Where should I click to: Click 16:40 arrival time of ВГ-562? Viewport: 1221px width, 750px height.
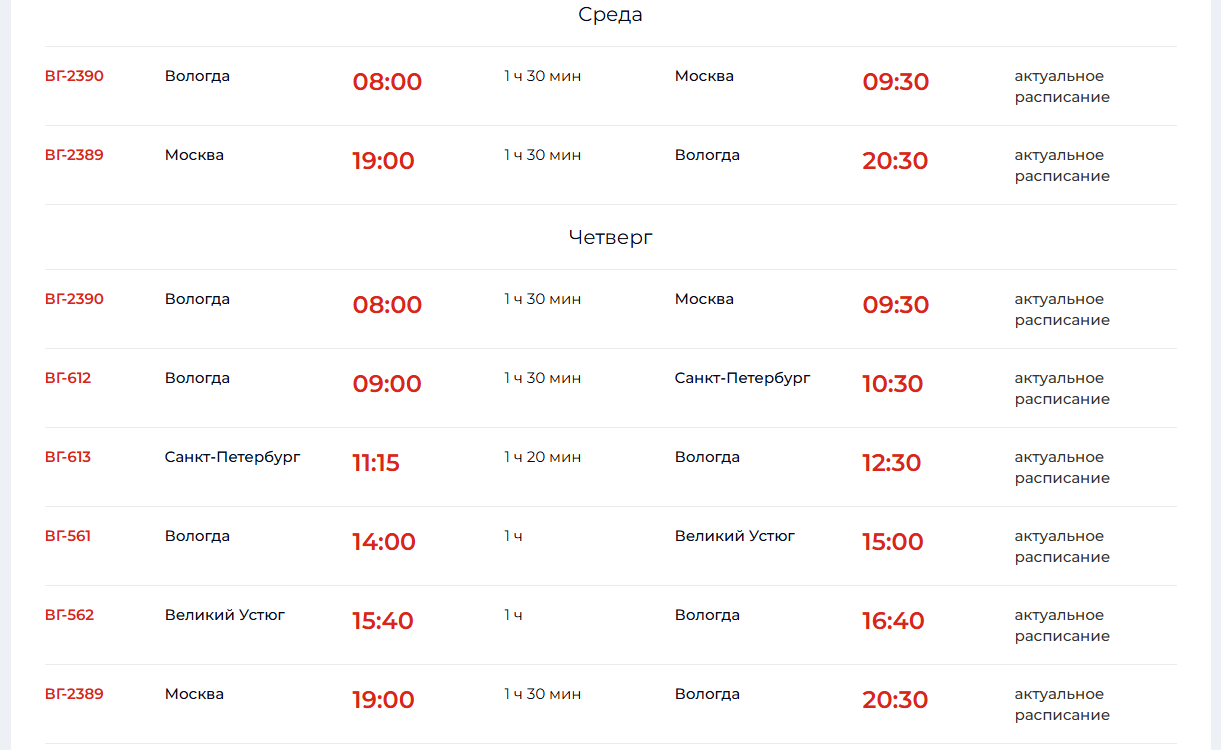click(x=894, y=621)
